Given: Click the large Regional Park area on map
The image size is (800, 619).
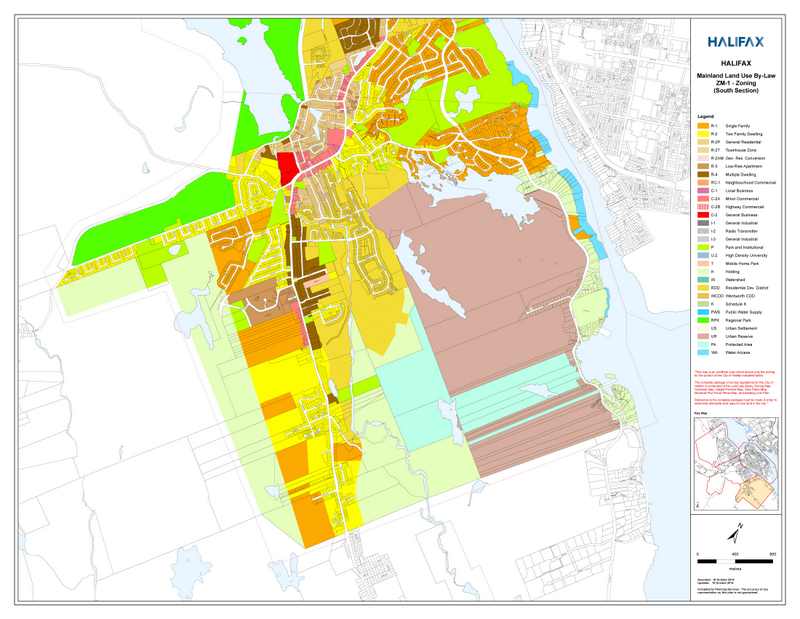Looking at the screenshot, I should 153,219.
